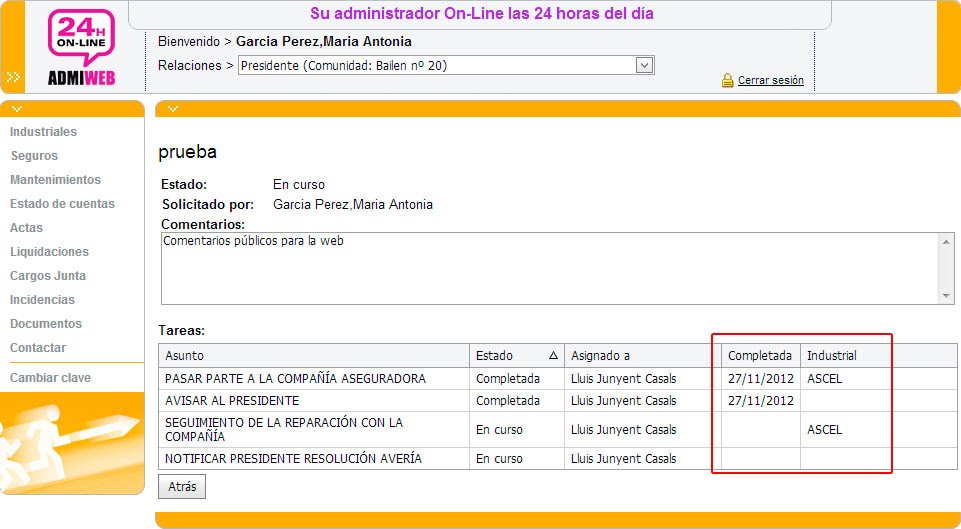Click the Atrás button
961x529 pixels.
coord(182,487)
